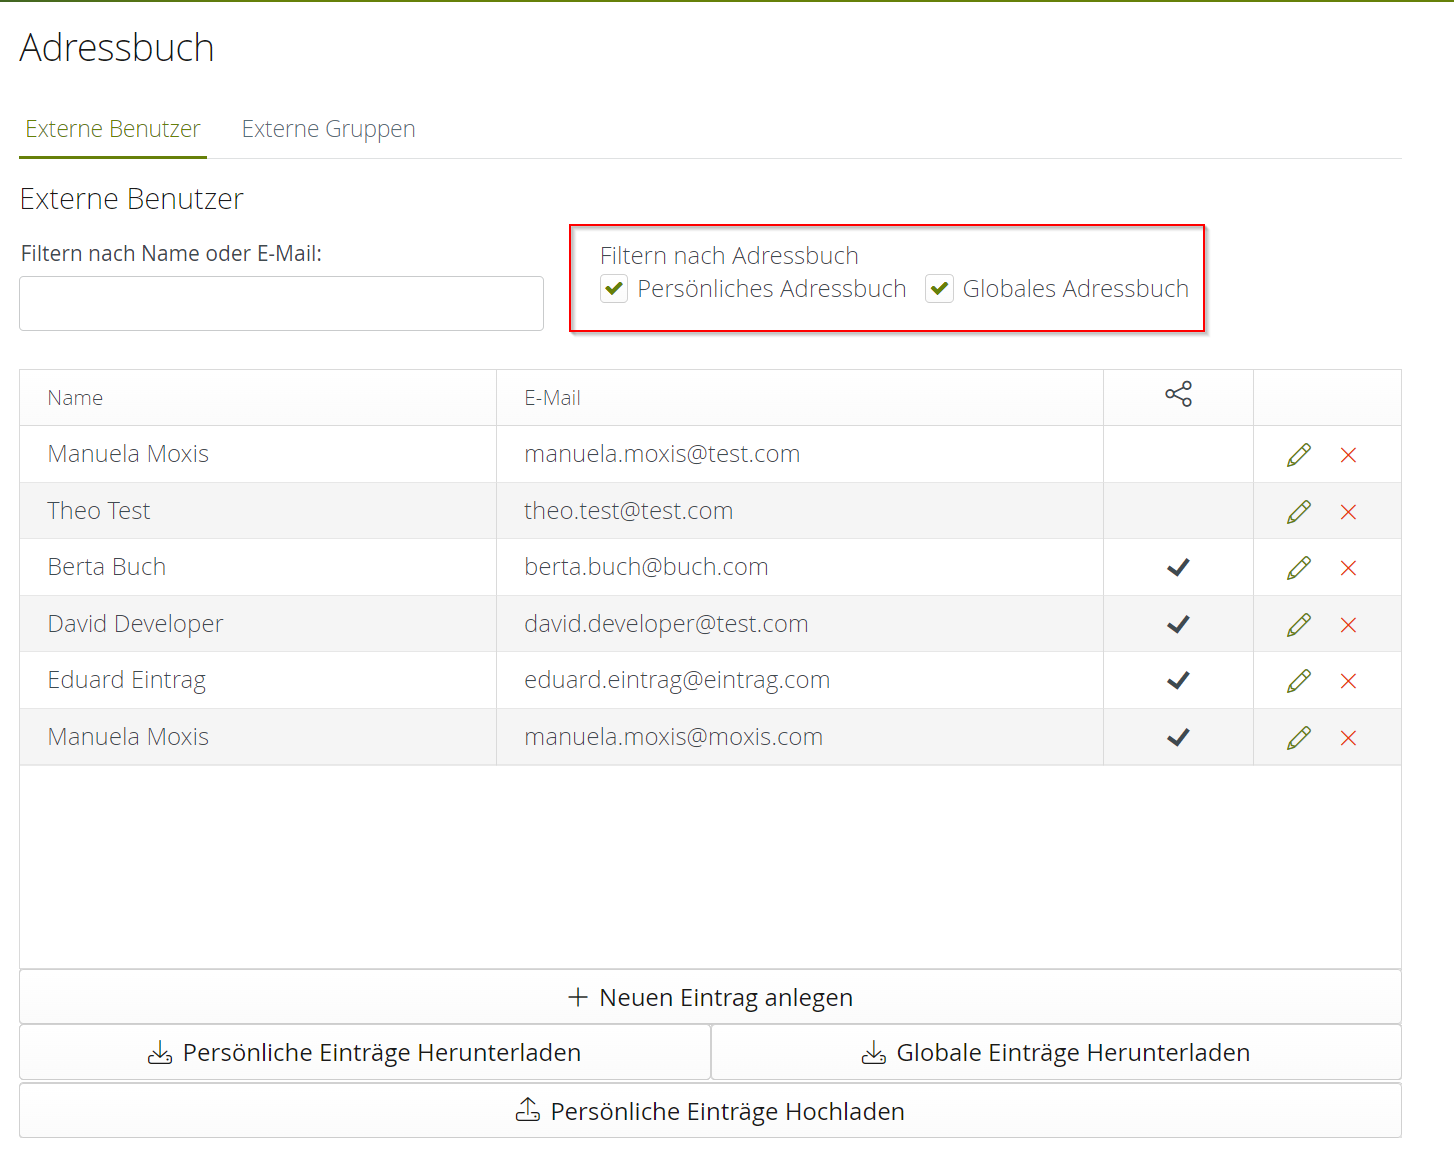This screenshot has width=1454, height=1168.
Task: Edit the manuela.moxis@test.com entry
Action: [x=1298, y=455]
